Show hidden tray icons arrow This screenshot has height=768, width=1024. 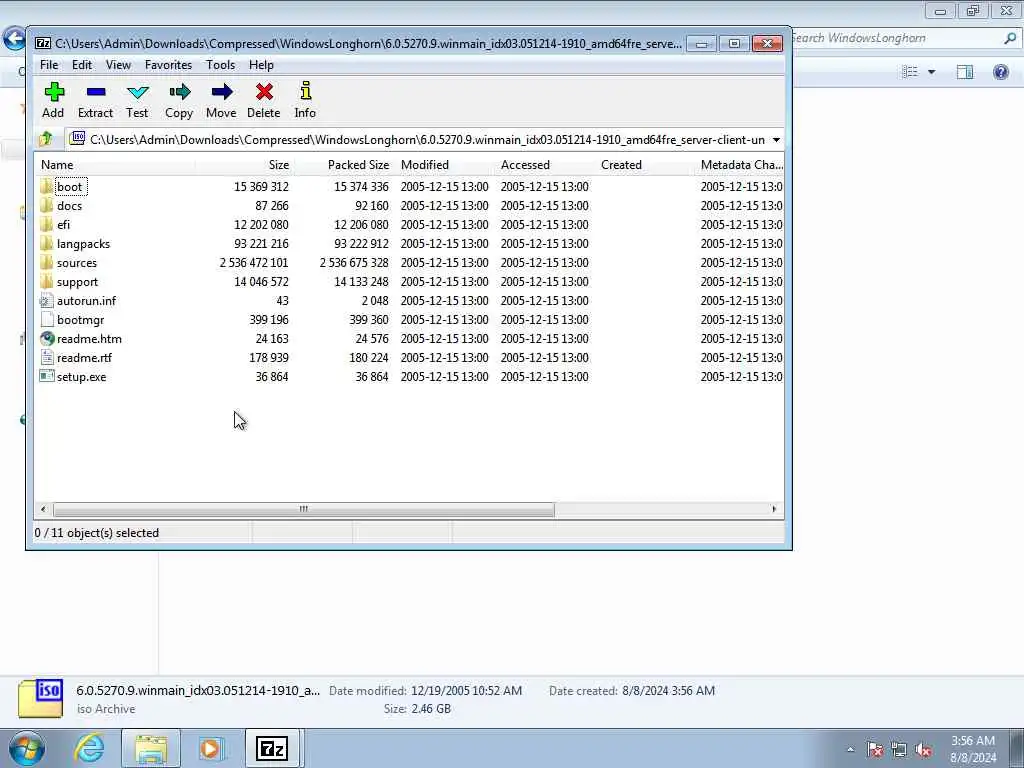(x=850, y=750)
